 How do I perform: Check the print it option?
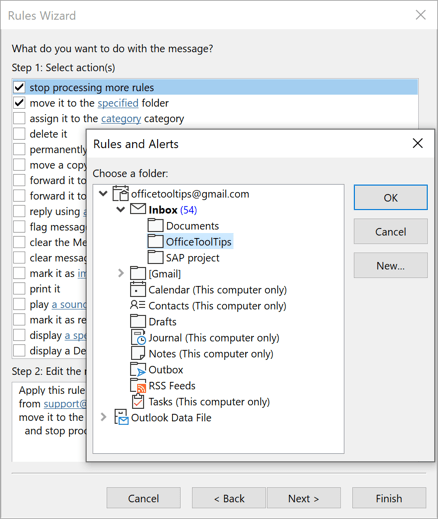(19, 289)
